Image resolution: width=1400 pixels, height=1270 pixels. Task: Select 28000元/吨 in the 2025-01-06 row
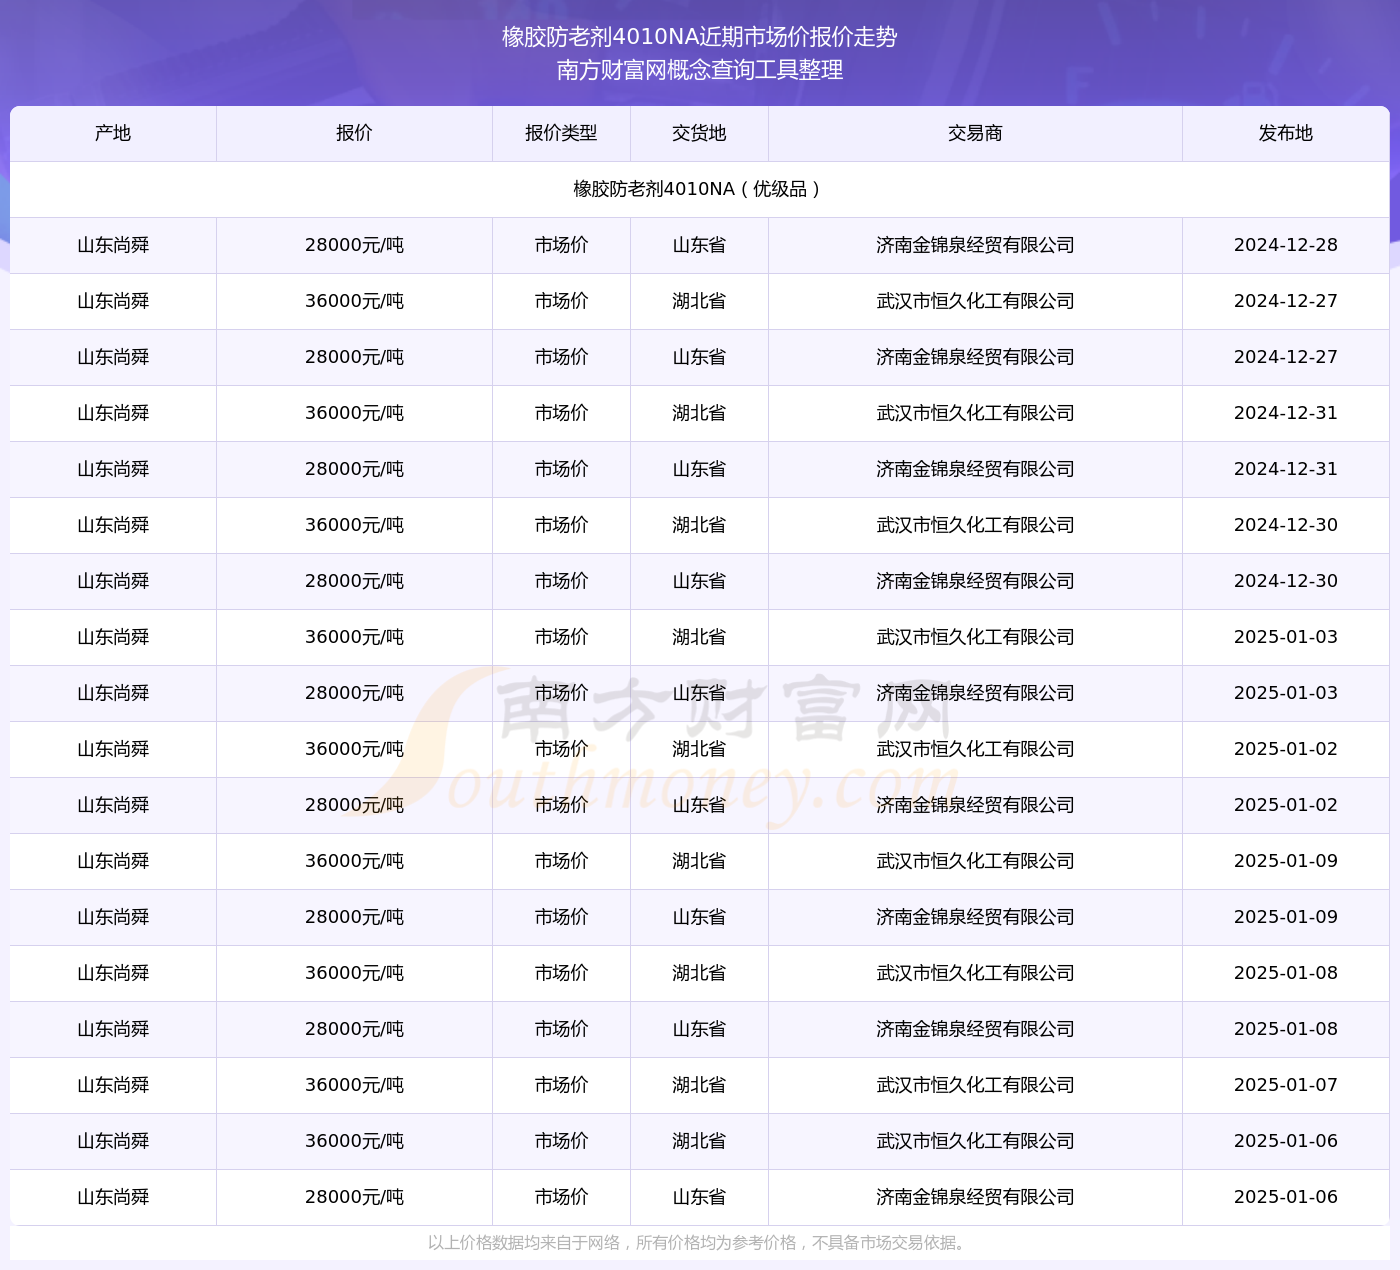tap(354, 1197)
